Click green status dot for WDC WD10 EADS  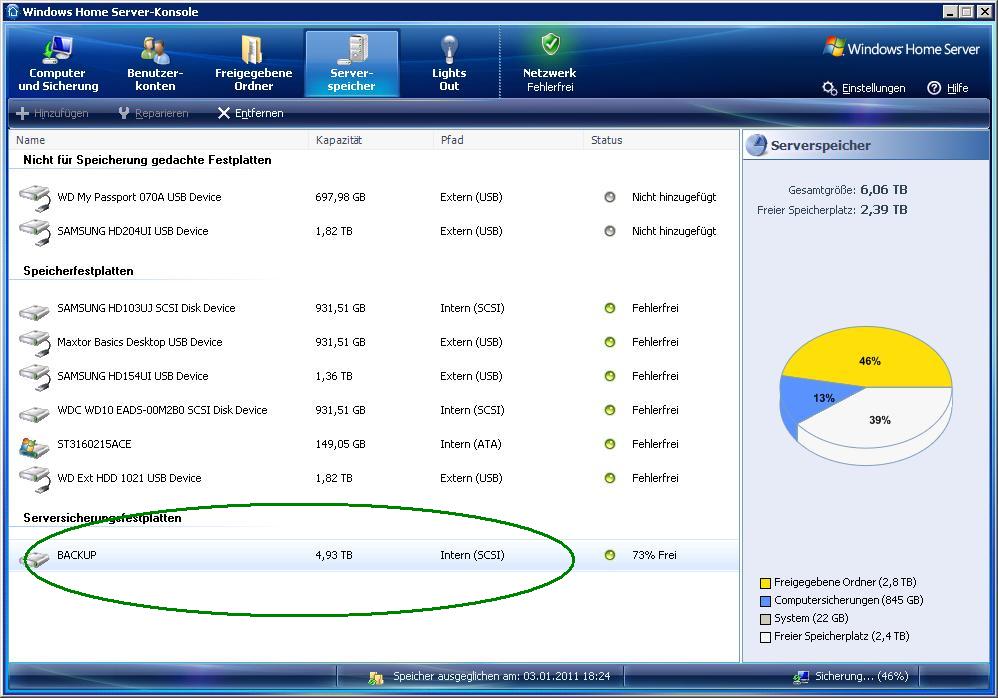[x=610, y=410]
